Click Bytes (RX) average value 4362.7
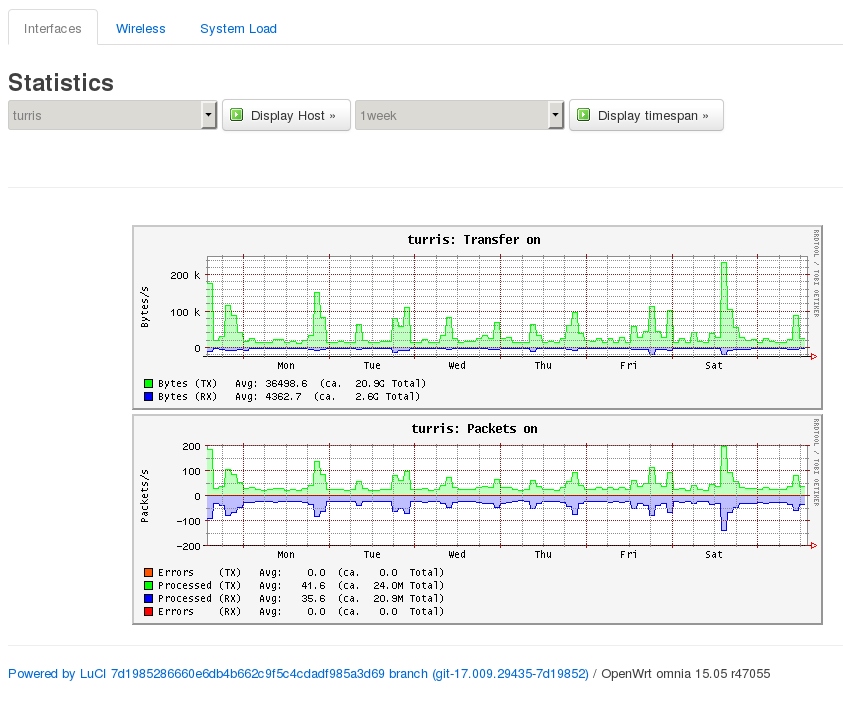 (x=283, y=396)
